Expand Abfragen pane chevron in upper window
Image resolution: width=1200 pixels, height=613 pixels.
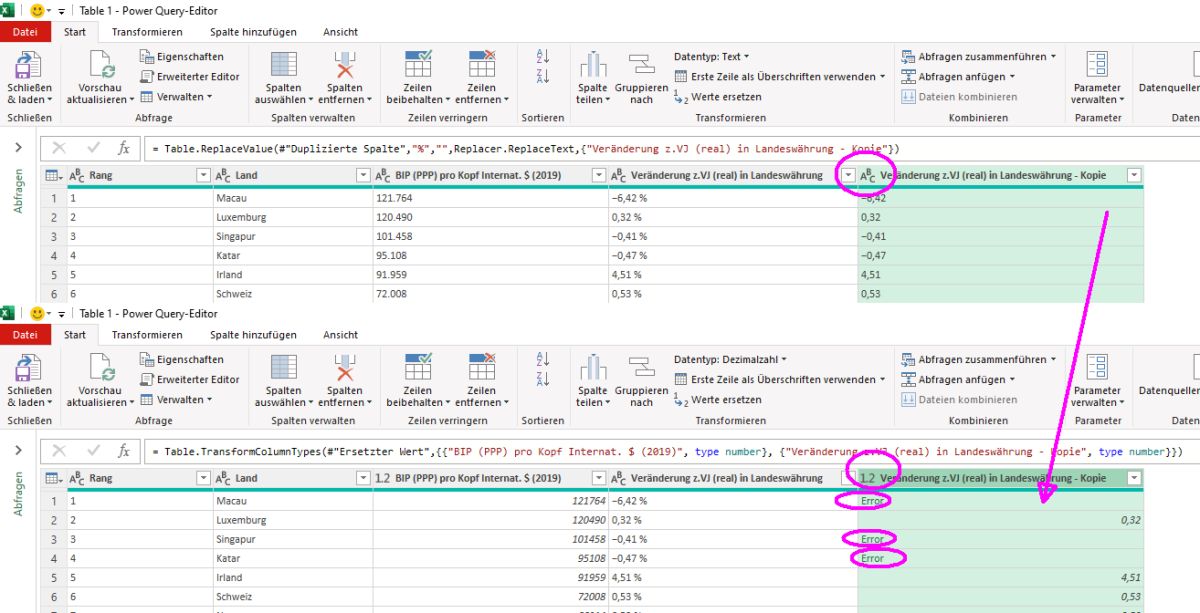click(x=18, y=148)
